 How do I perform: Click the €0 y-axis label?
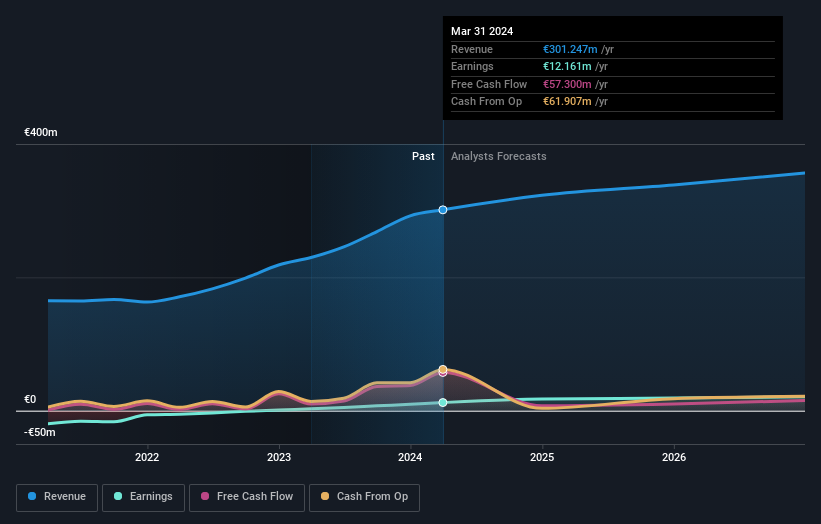click(x=30, y=399)
